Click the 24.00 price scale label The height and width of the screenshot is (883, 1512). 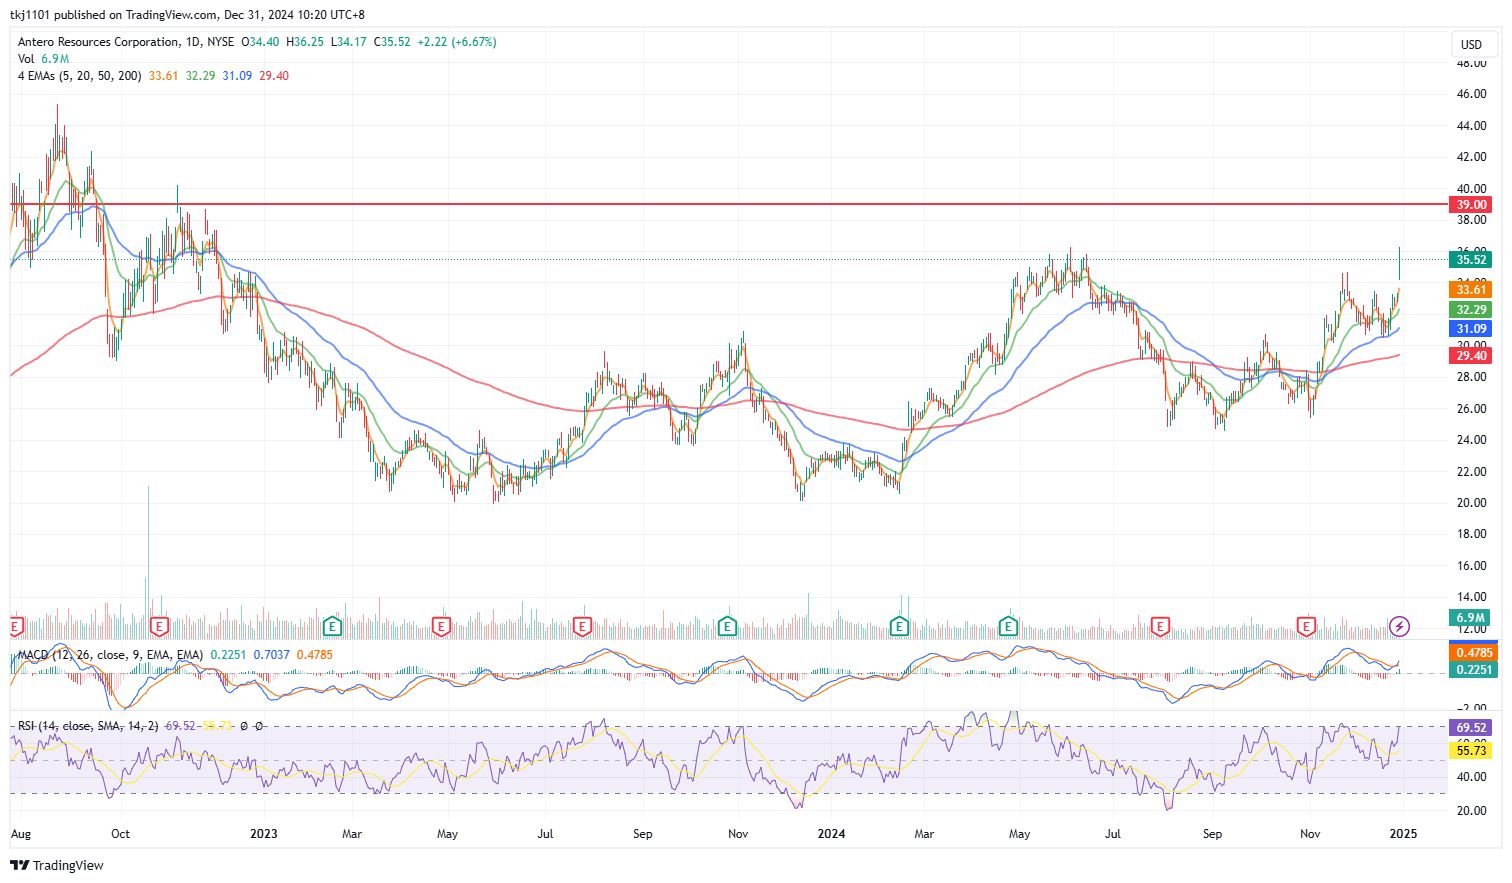point(1471,440)
